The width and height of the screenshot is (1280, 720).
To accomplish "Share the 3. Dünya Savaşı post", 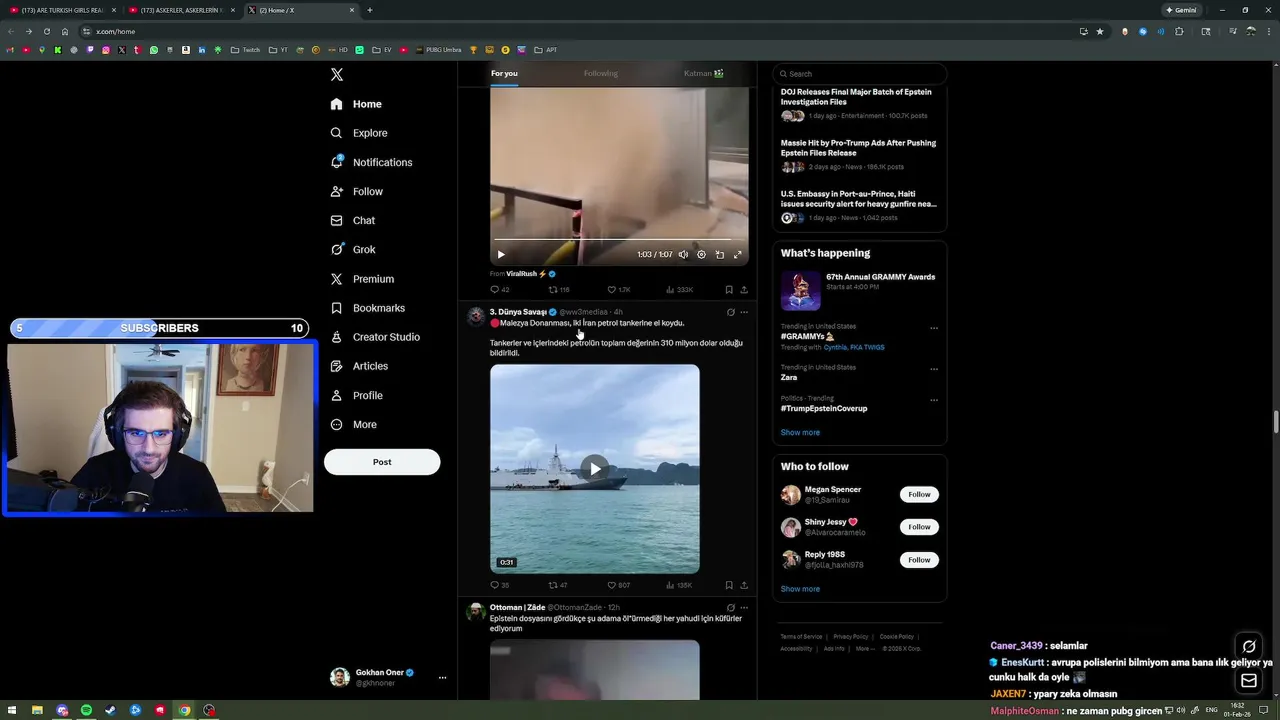I will click(744, 585).
